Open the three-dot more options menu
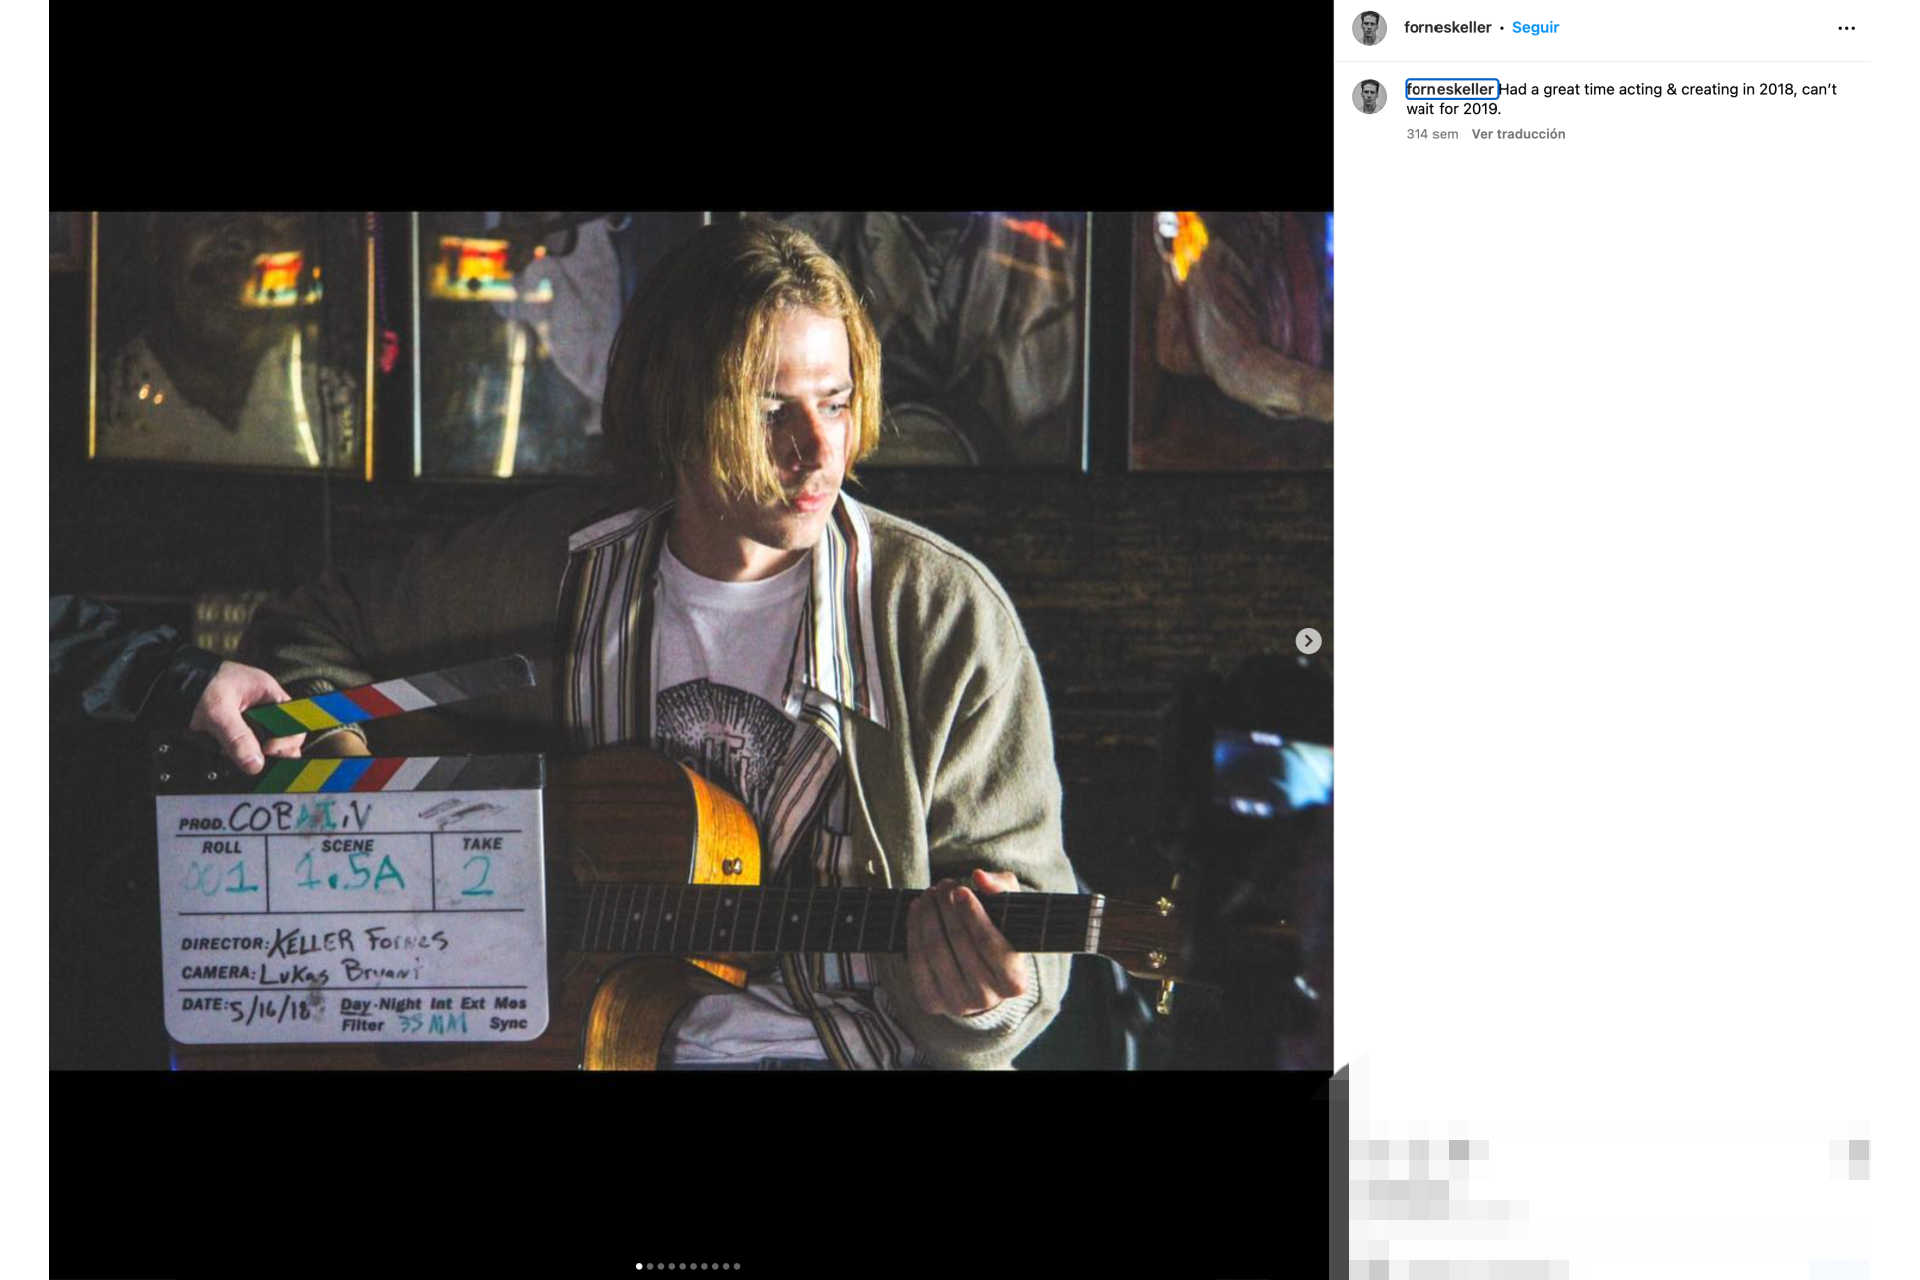1920x1280 pixels. (1846, 28)
